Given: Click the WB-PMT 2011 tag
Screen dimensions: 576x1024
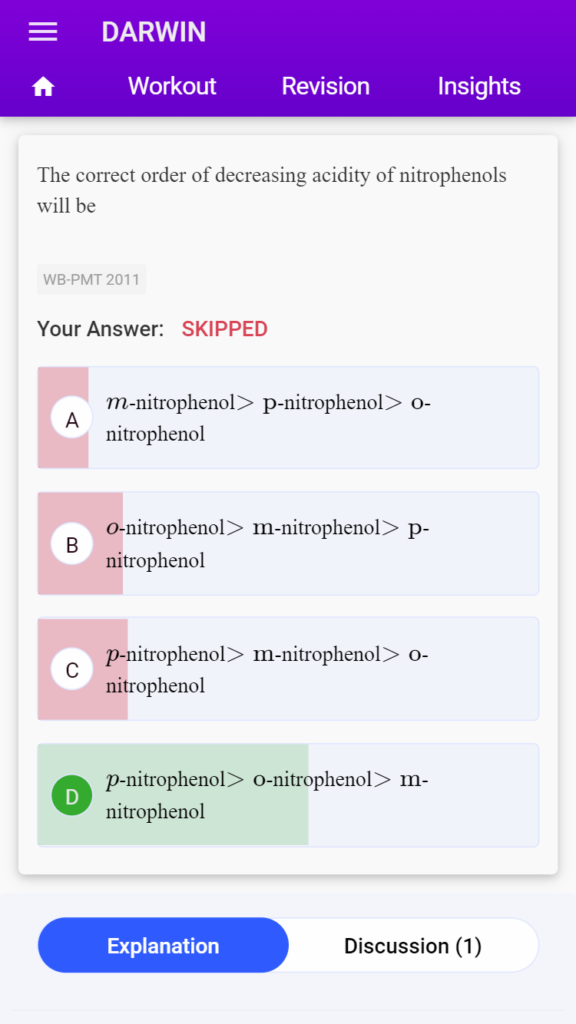Looking at the screenshot, I should [x=91, y=280].
